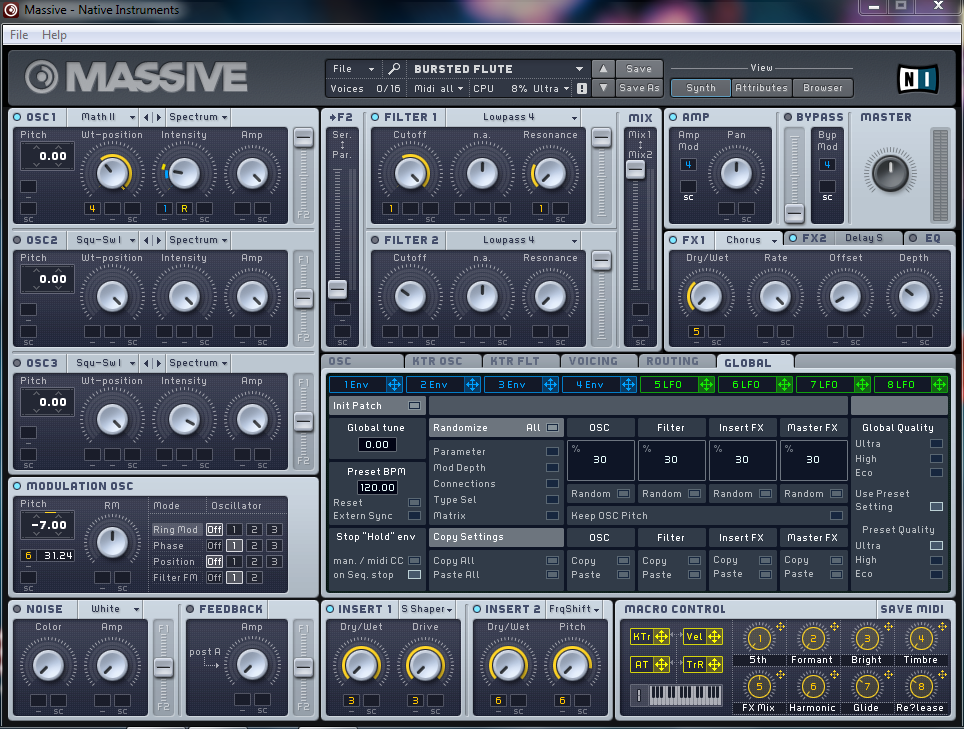Screen dimensions: 964x729
Task: Select Global Quality Ultra checkbox
Action: pos(936,444)
